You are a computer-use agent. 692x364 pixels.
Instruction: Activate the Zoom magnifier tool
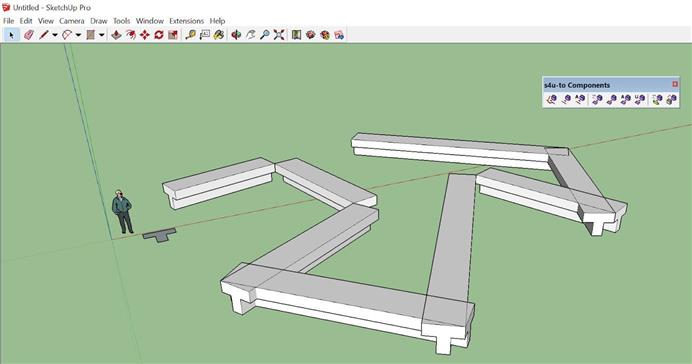click(x=264, y=35)
